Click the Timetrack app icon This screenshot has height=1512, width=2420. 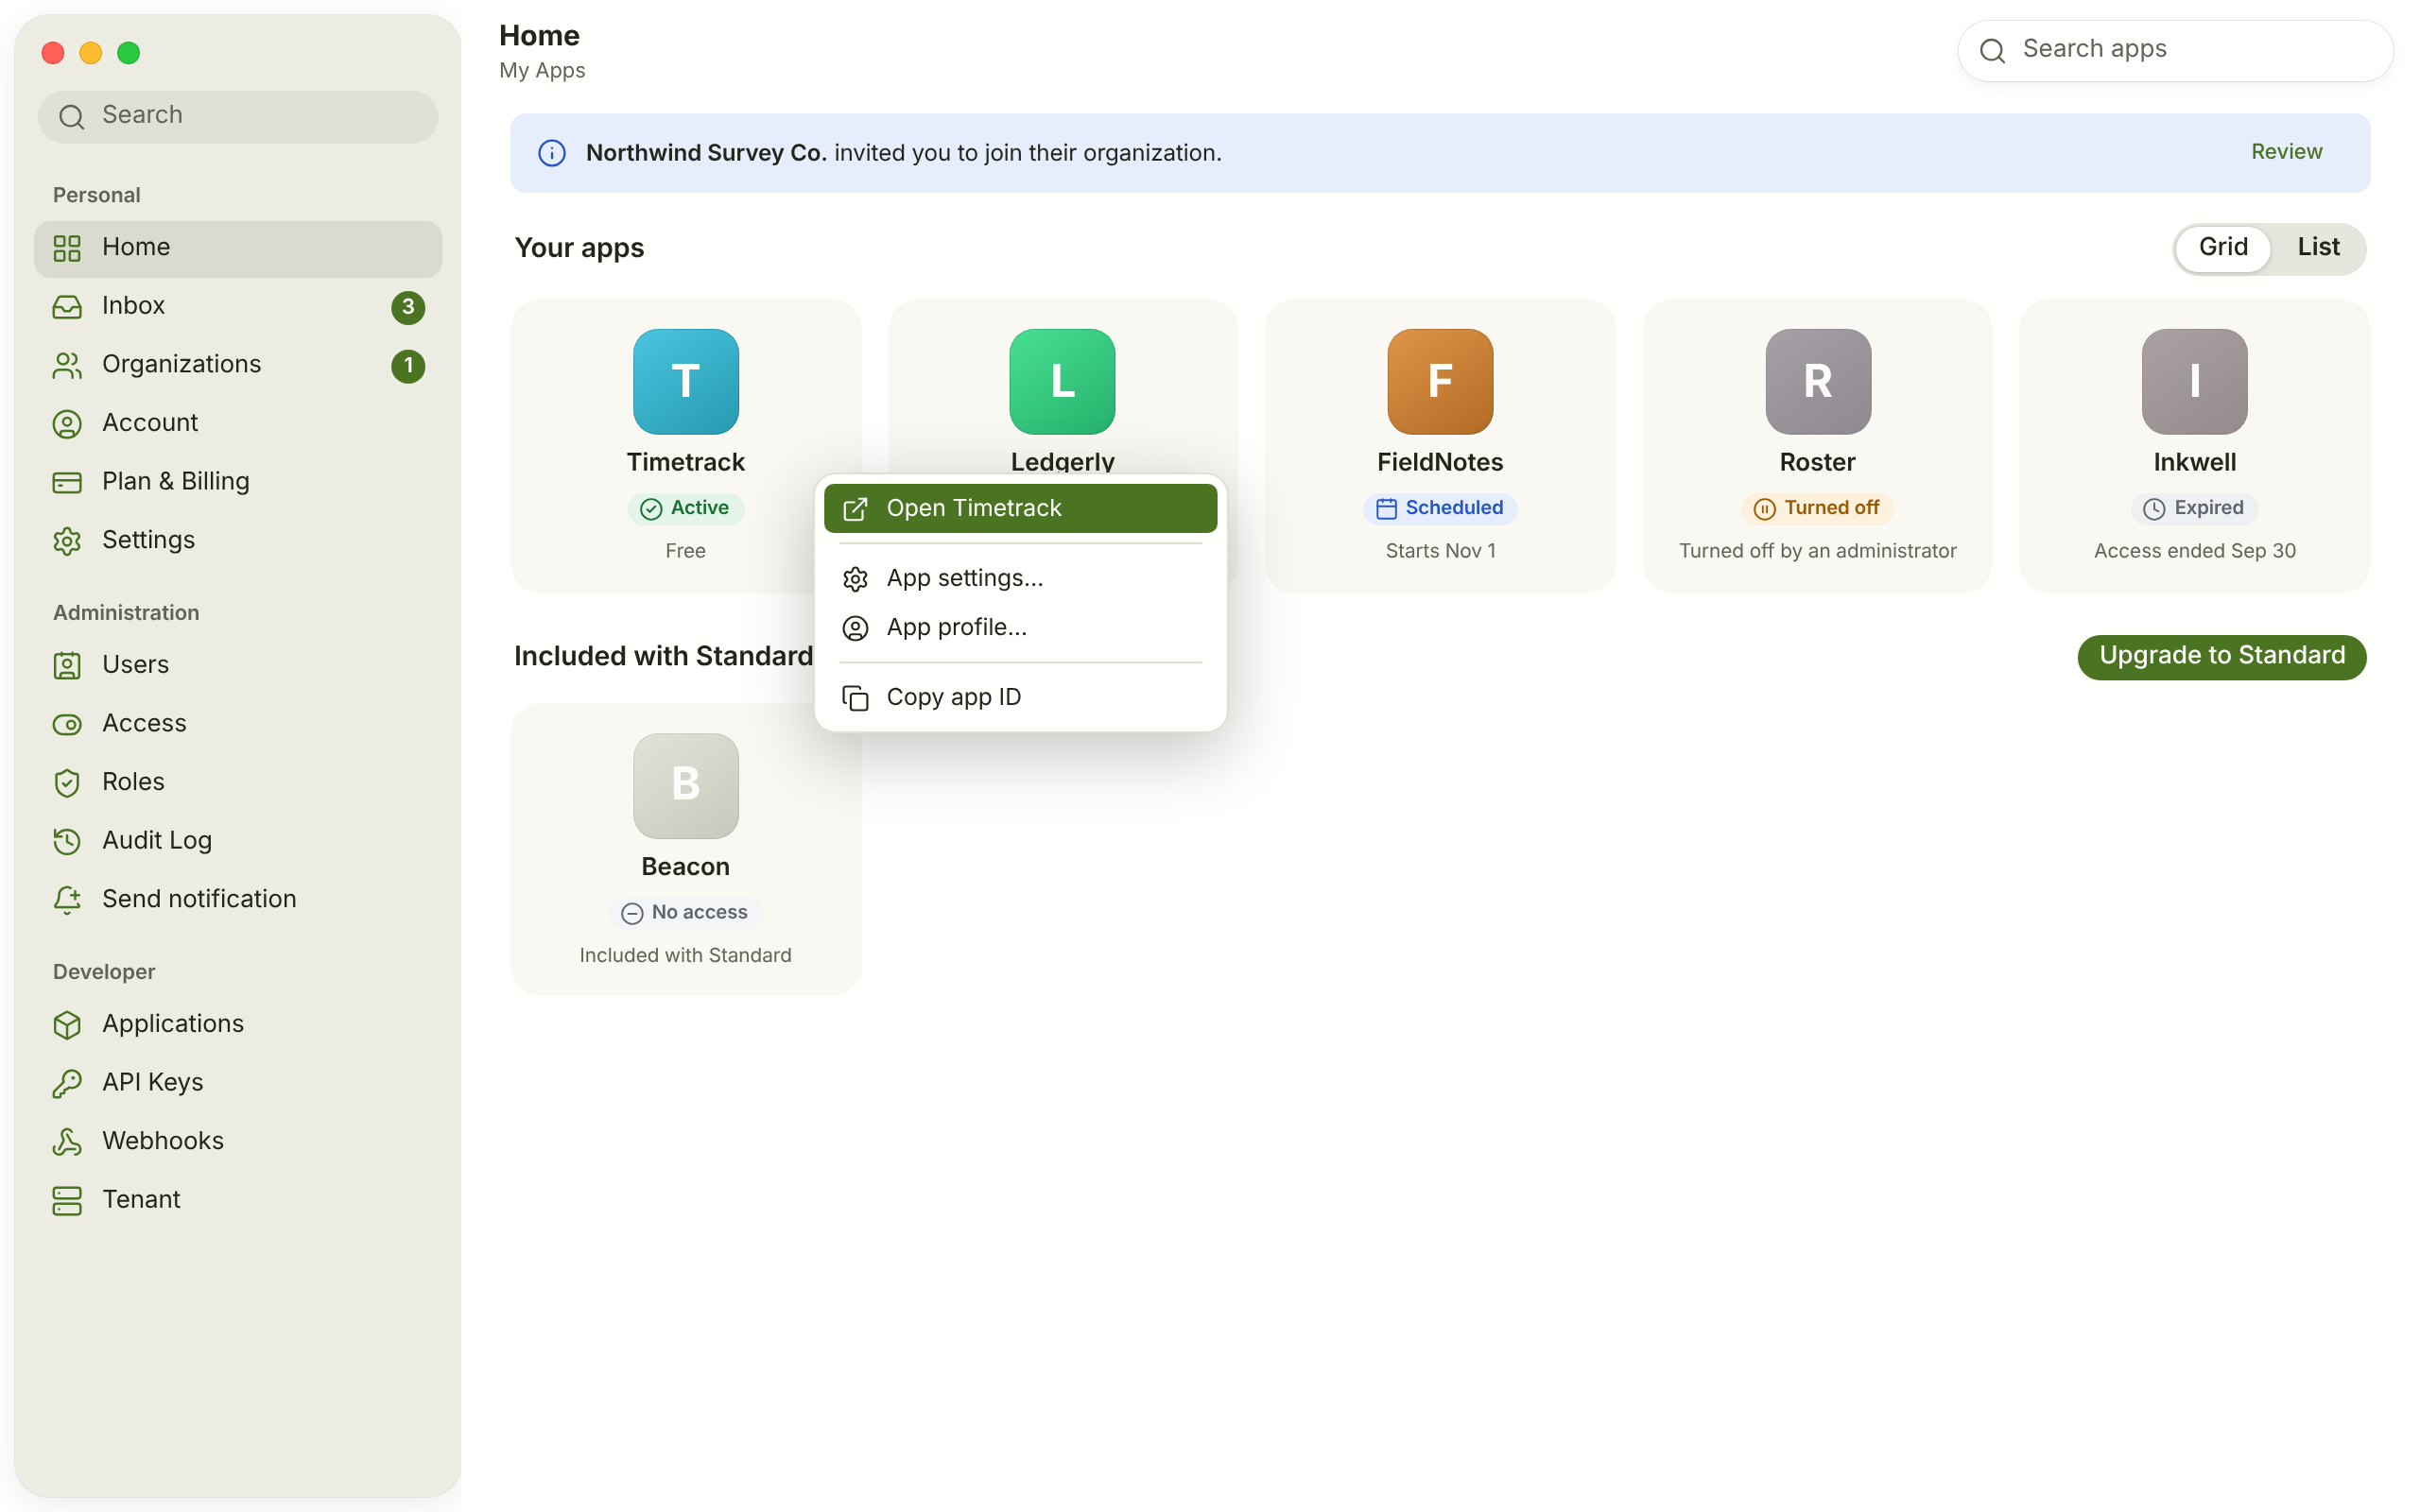pos(686,382)
